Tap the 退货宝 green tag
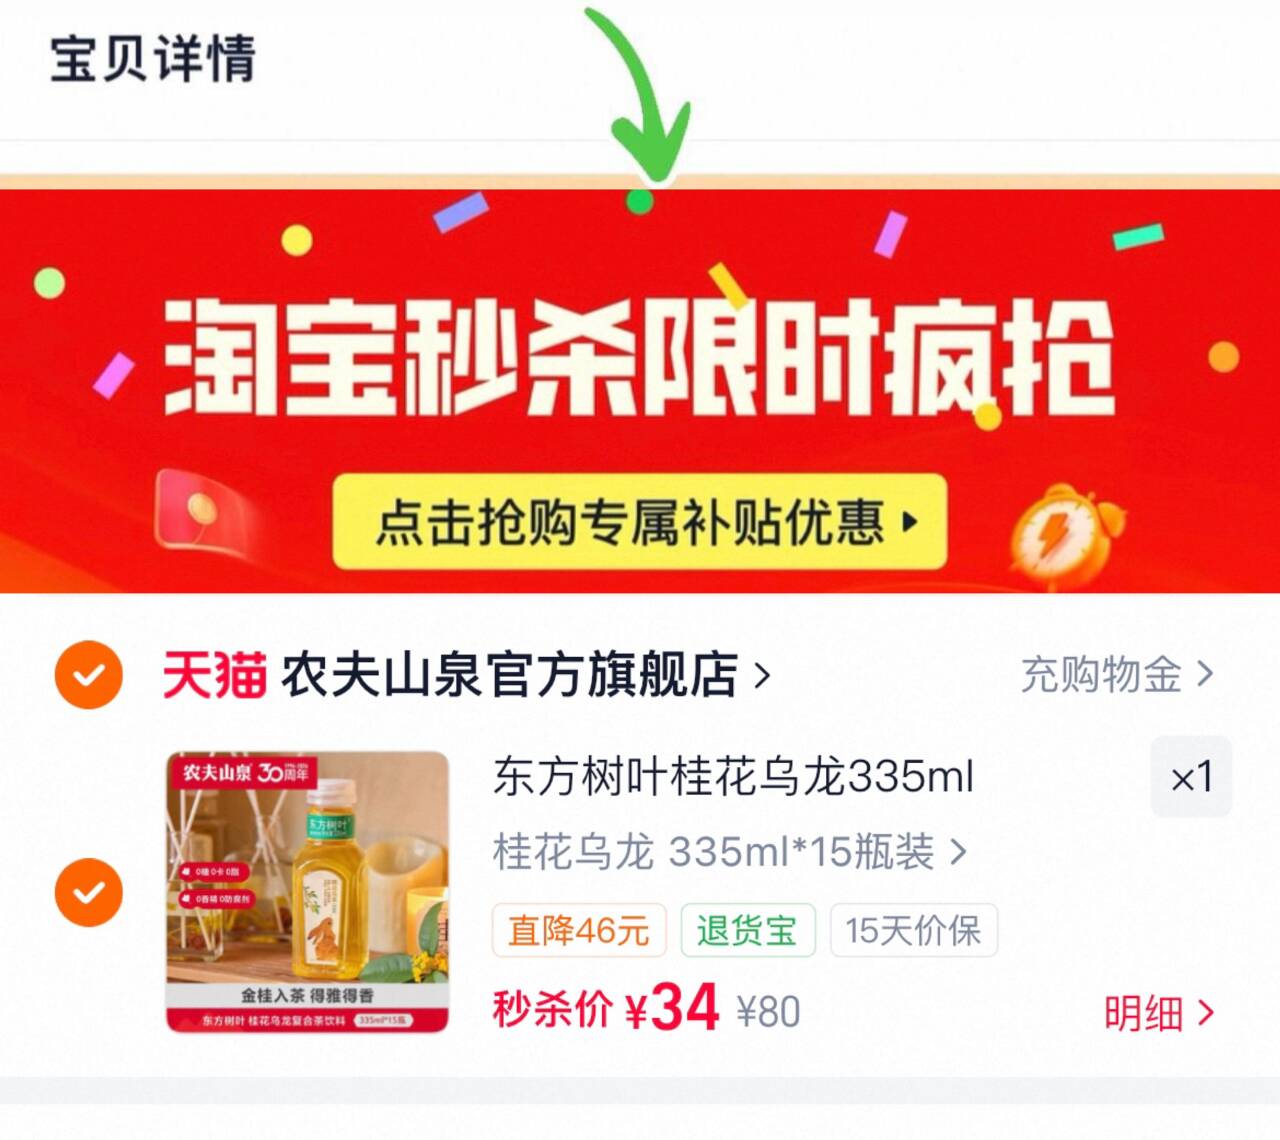Image resolution: width=1280 pixels, height=1140 pixels. tap(748, 930)
